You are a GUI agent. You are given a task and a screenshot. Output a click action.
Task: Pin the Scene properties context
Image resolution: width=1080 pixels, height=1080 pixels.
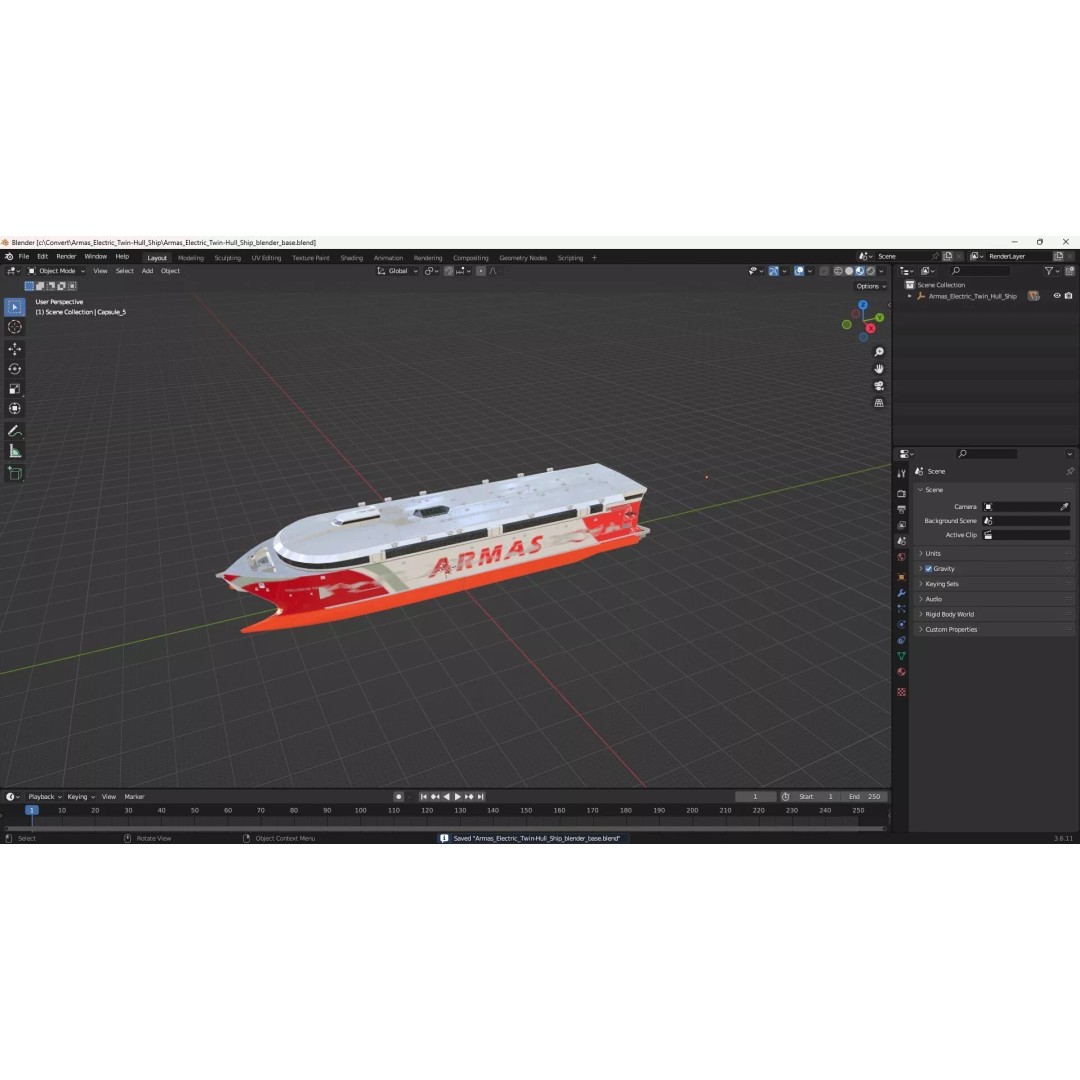1070,472
